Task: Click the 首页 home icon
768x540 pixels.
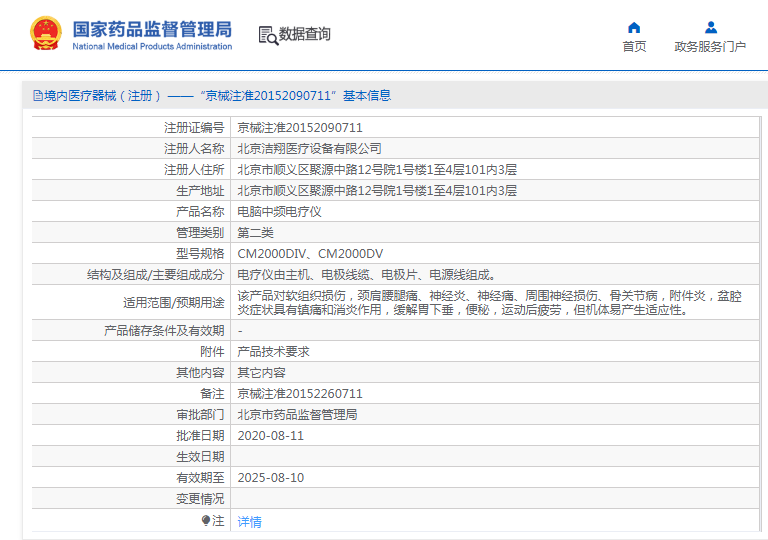Action: pos(634,27)
